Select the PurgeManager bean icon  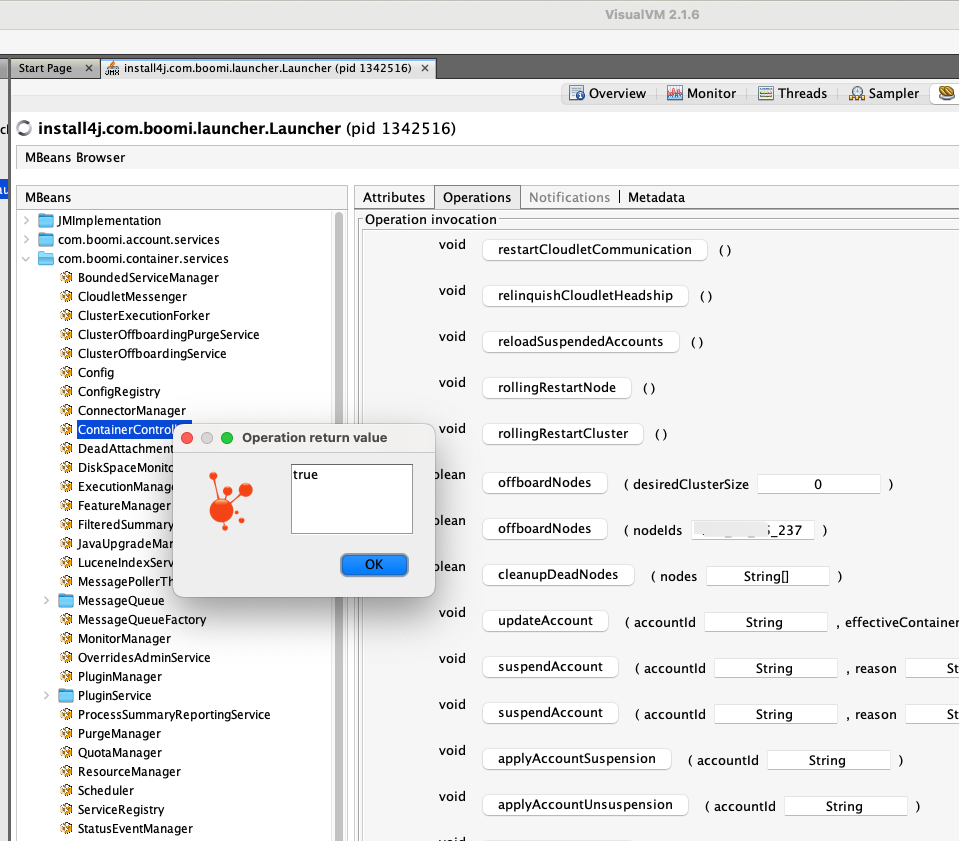point(67,733)
